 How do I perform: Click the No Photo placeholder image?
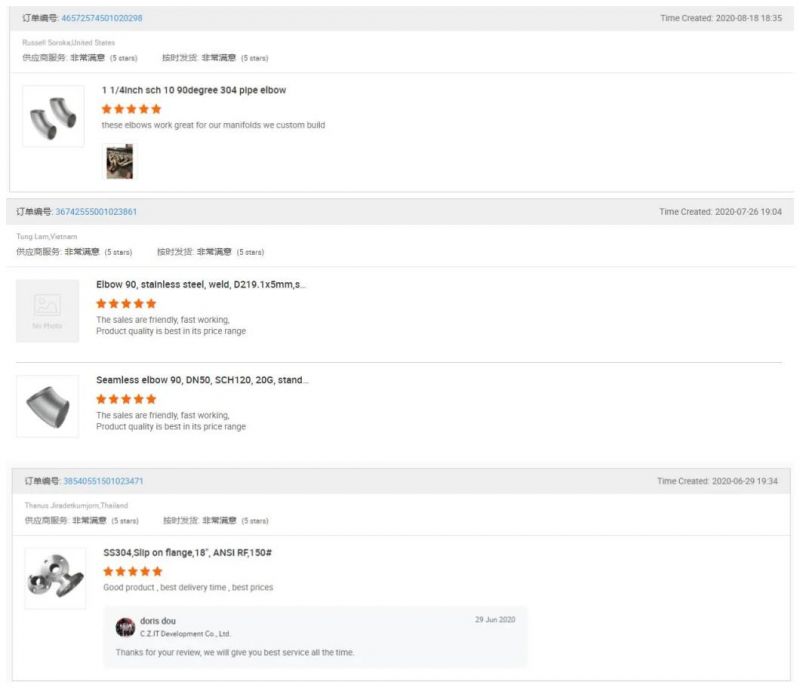pyautogui.click(x=47, y=311)
